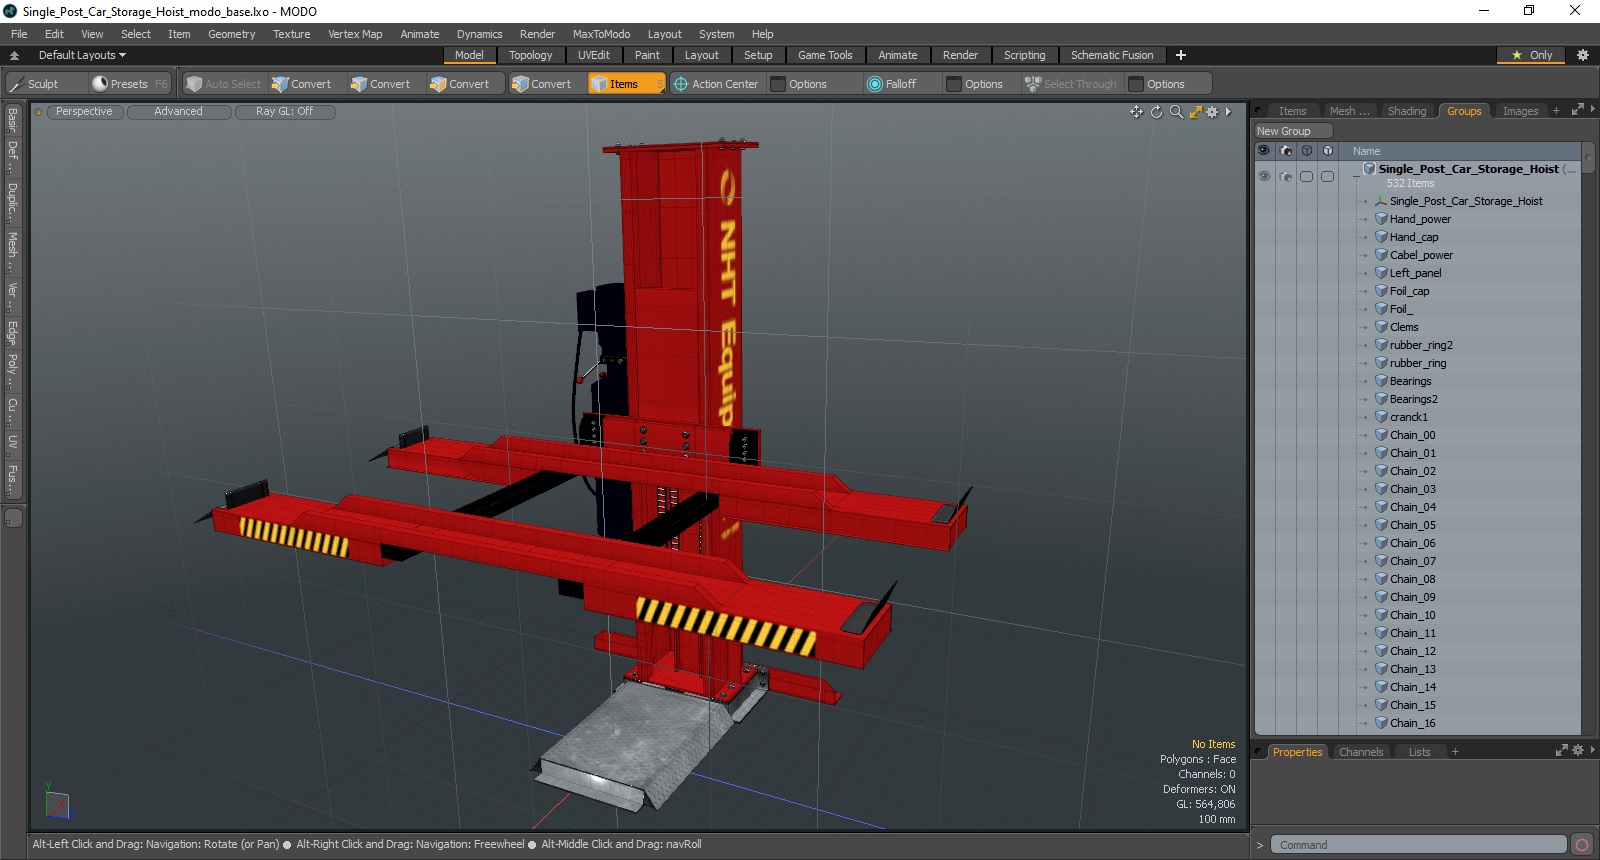Click the viewport zoom magnifier icon

pos(1176,112)
